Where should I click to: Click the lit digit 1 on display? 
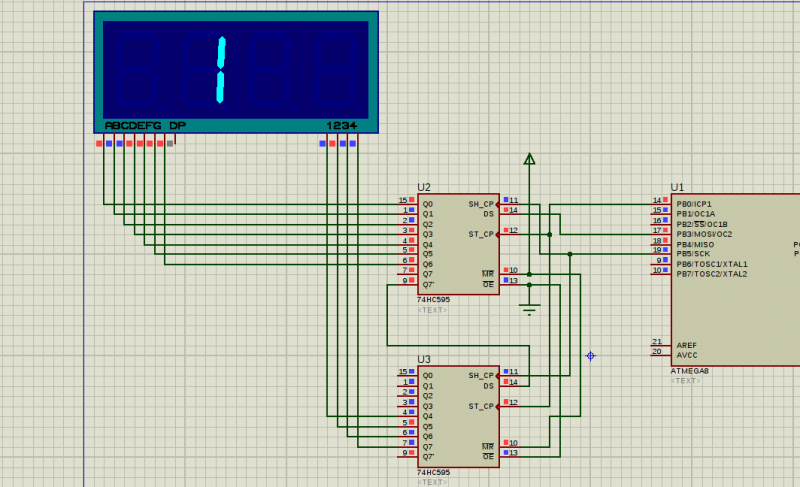click(220, 70)
